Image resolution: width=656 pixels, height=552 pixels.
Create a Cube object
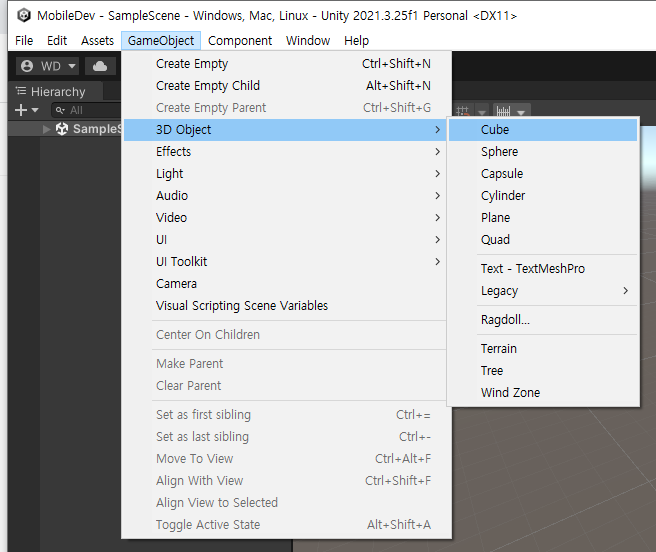(543, 130)
